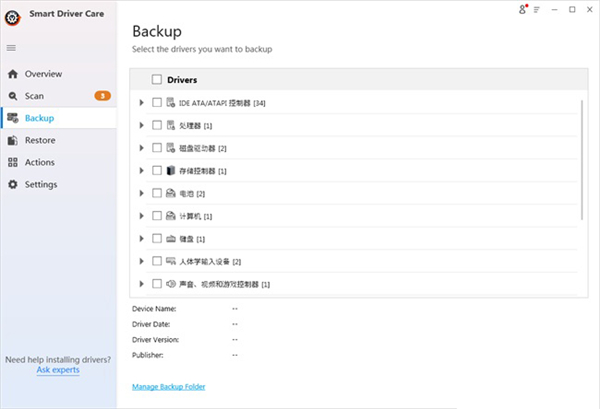Check the Drivers select-all checkbox
Screen dimensions: 600x409
pyautogui.click(x=157, y=79)
